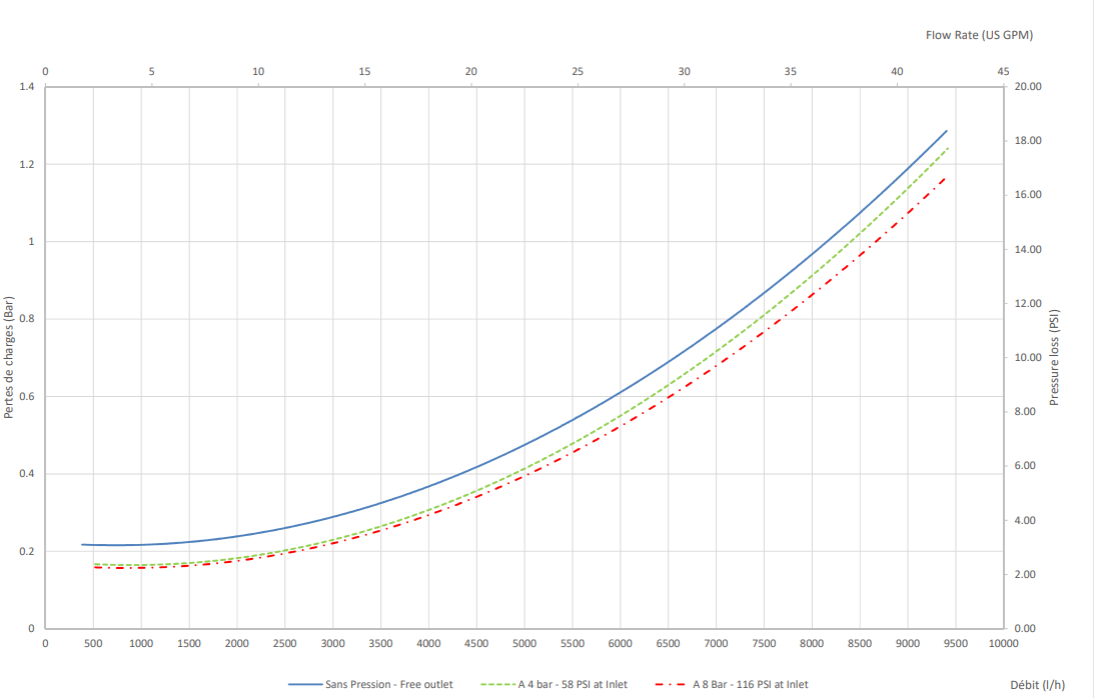Click the 35 label on top GPM axis

[790, 71]
